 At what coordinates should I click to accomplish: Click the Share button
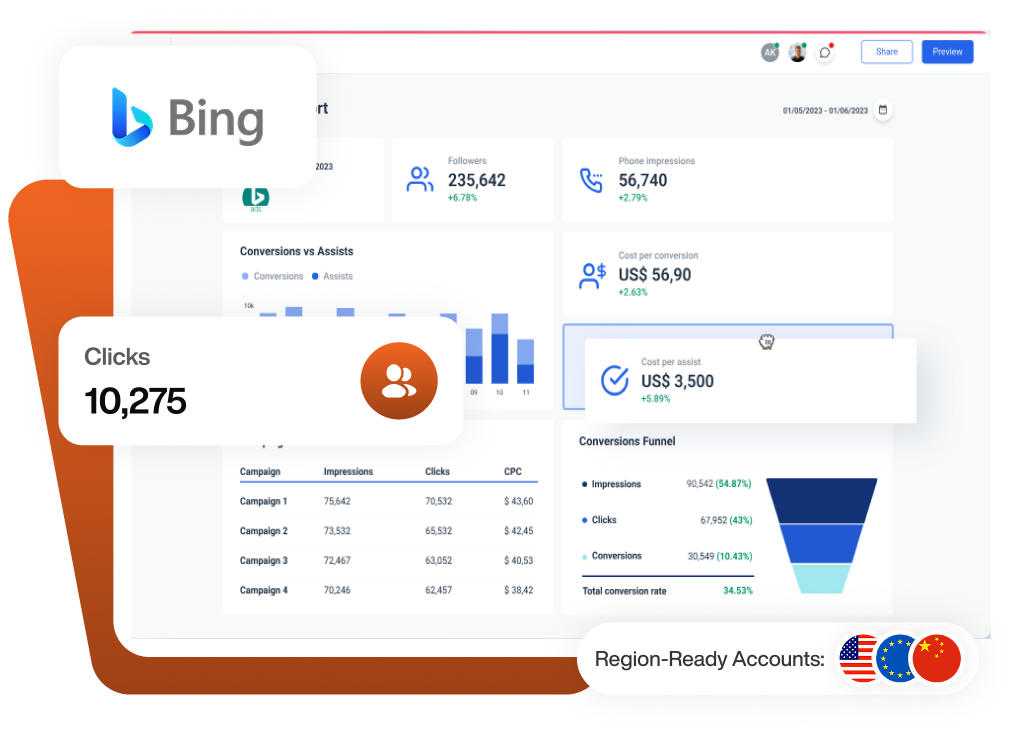pyautogui.click(x=887, y=52)
